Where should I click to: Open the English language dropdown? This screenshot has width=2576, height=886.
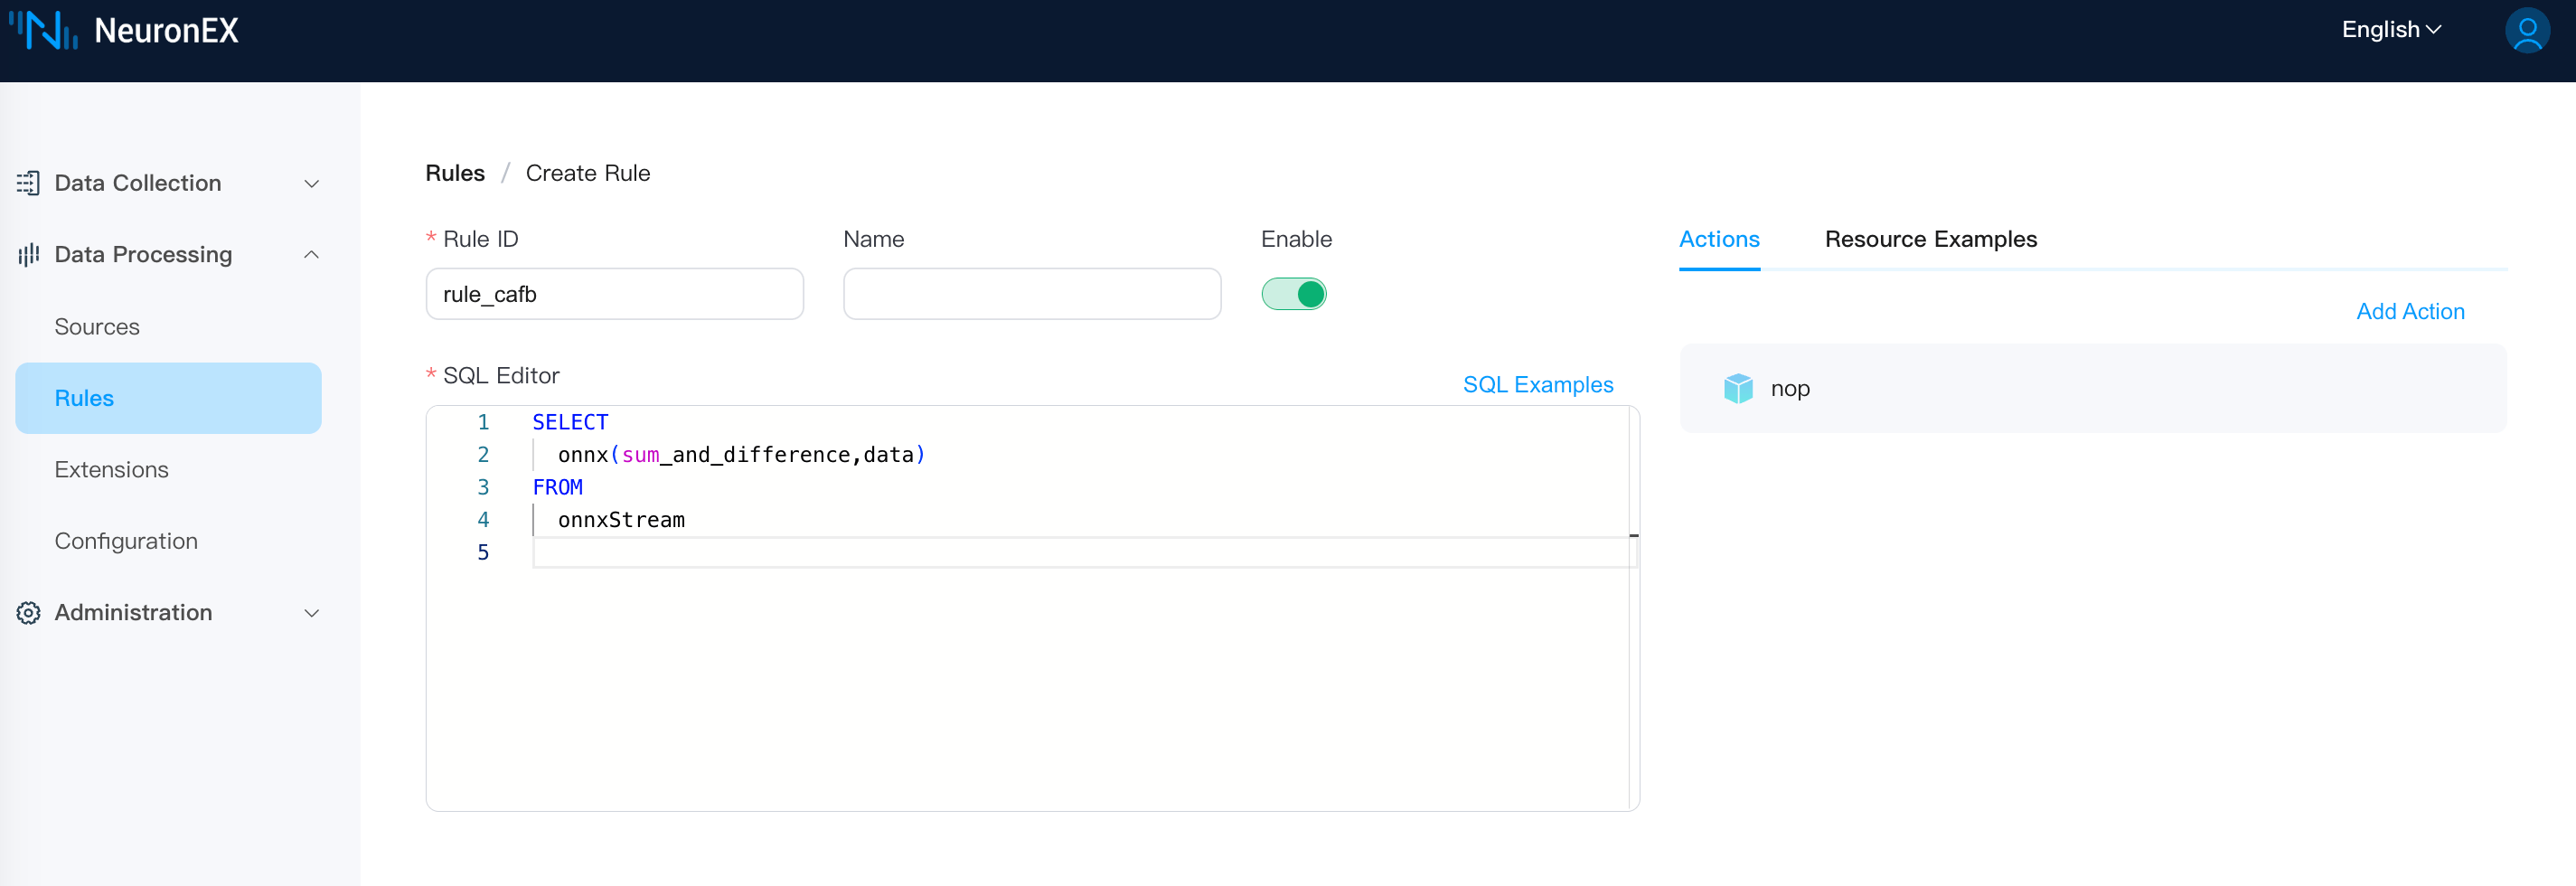pos(2391,30)
